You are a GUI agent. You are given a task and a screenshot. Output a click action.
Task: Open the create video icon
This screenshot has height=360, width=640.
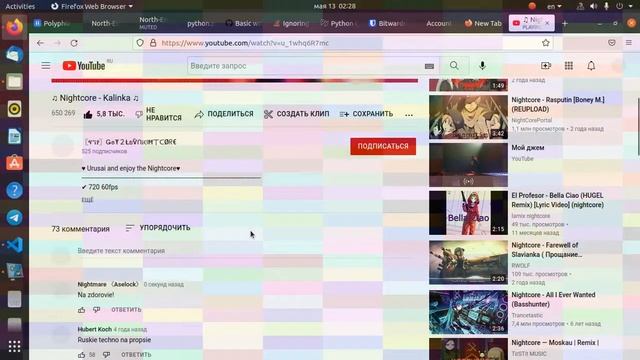click(x=546, y=66)
